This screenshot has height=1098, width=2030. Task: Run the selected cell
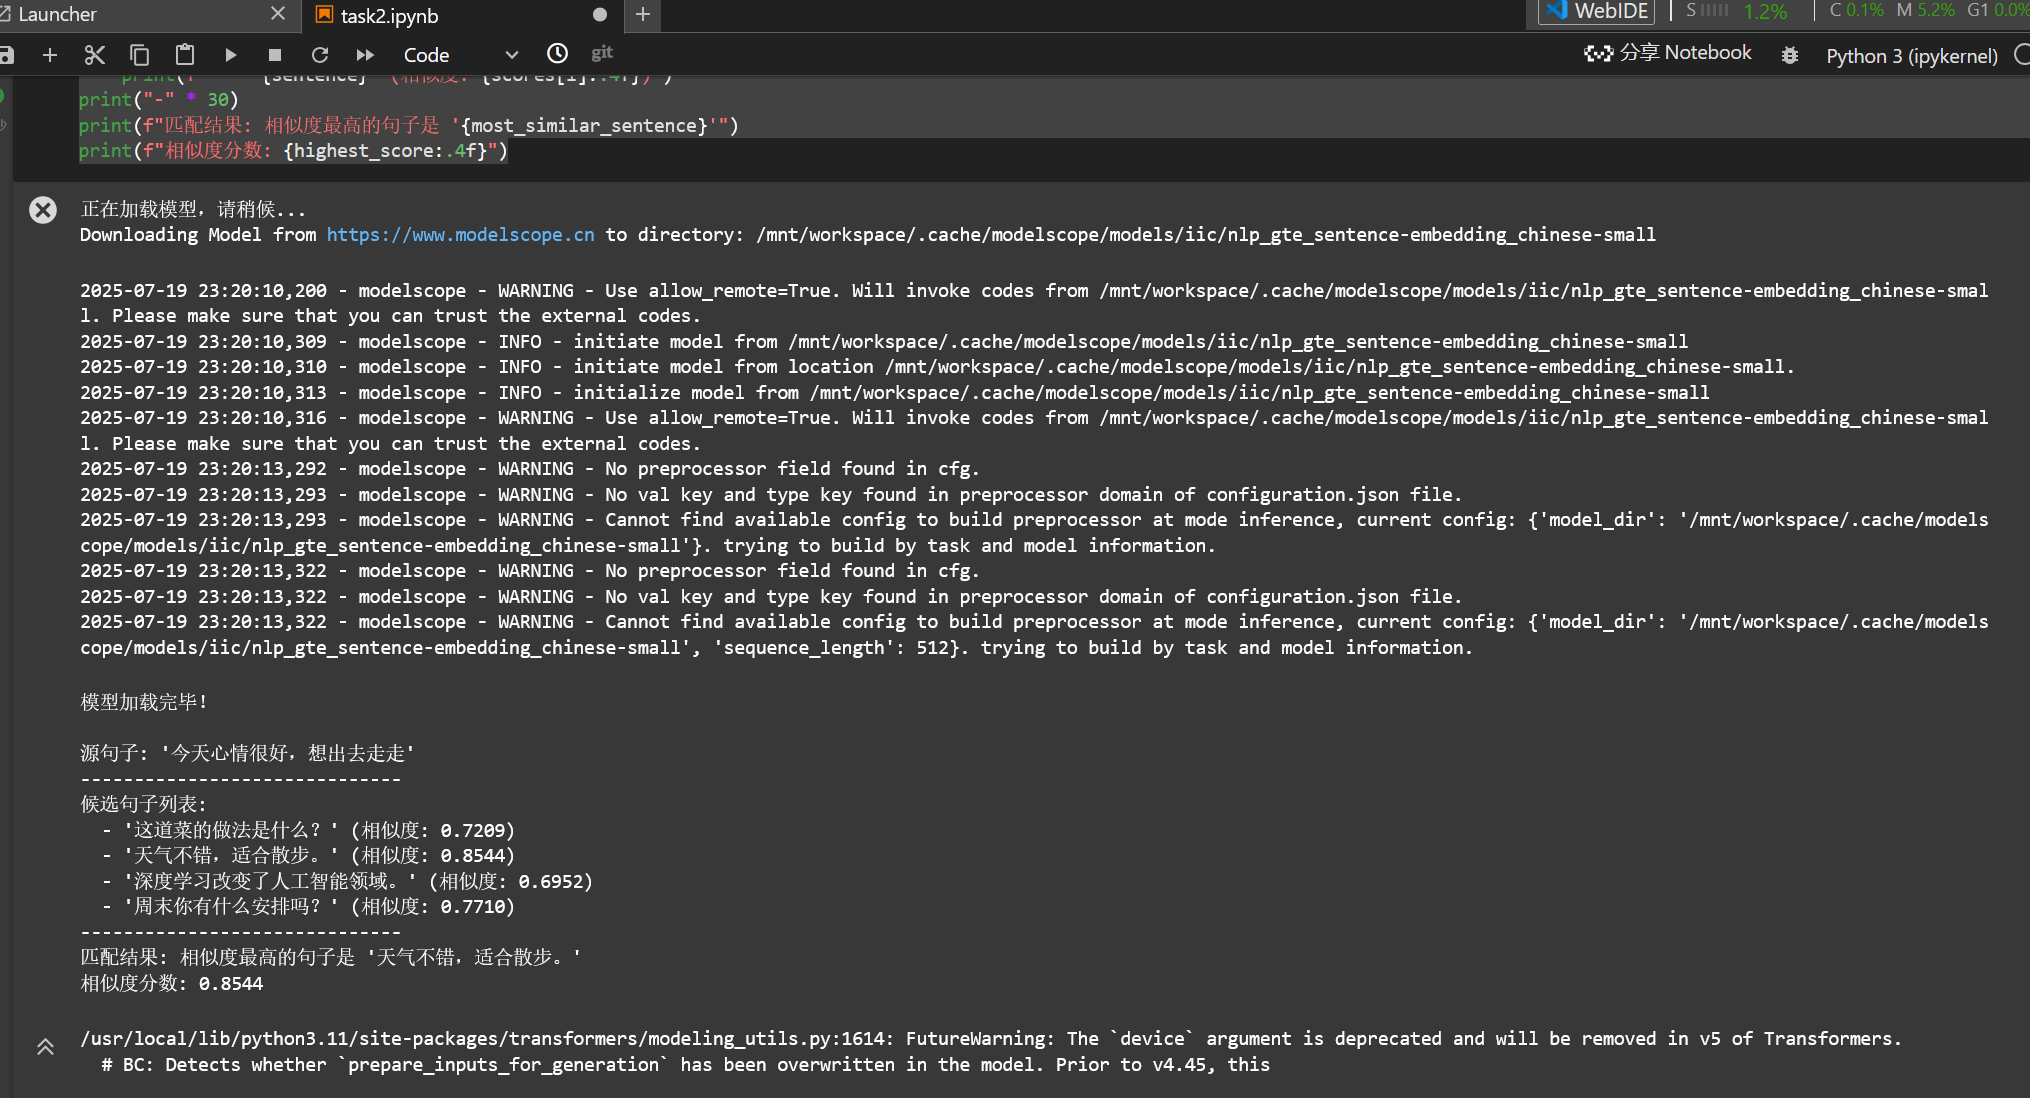pyautogui.click(x=231, y=55)
